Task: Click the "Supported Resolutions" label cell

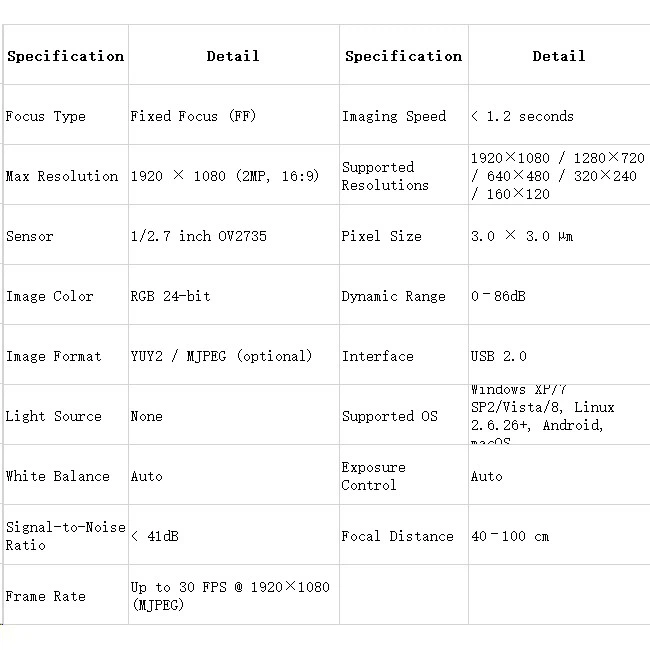Action: point(385,176)
